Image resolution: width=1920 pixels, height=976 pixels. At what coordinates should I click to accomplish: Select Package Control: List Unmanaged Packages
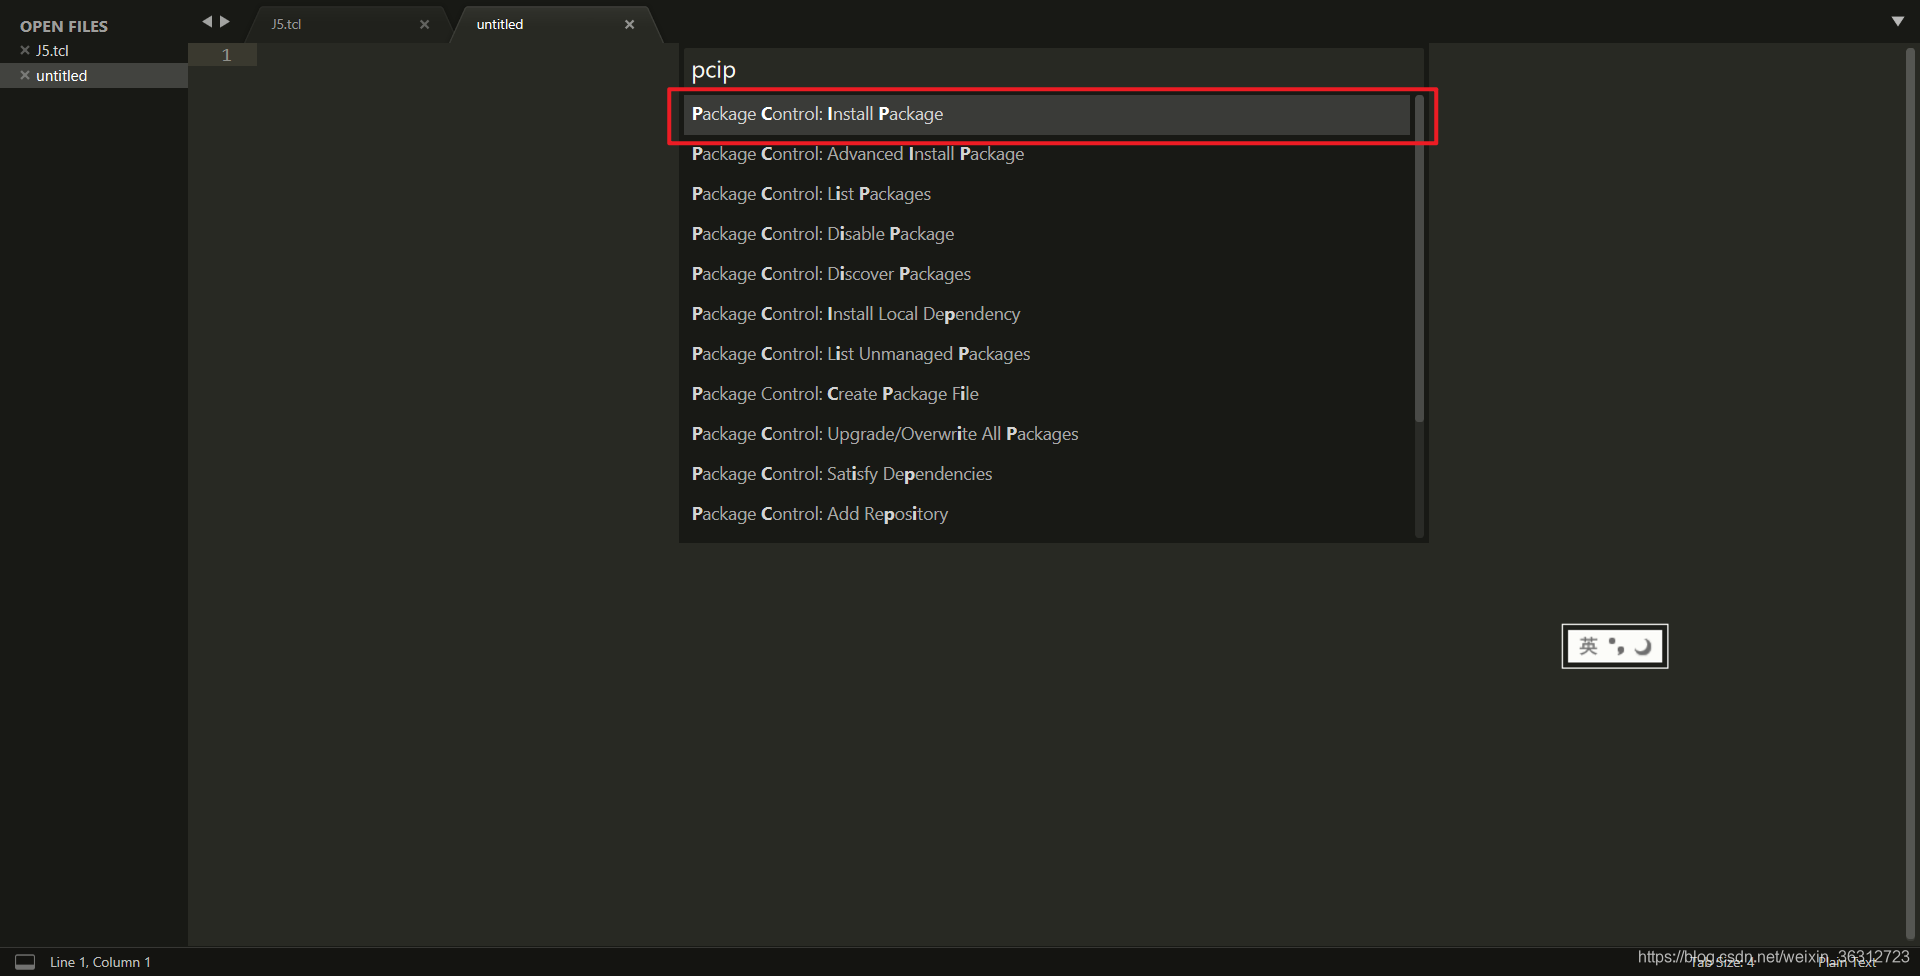tap(1046, 354)
